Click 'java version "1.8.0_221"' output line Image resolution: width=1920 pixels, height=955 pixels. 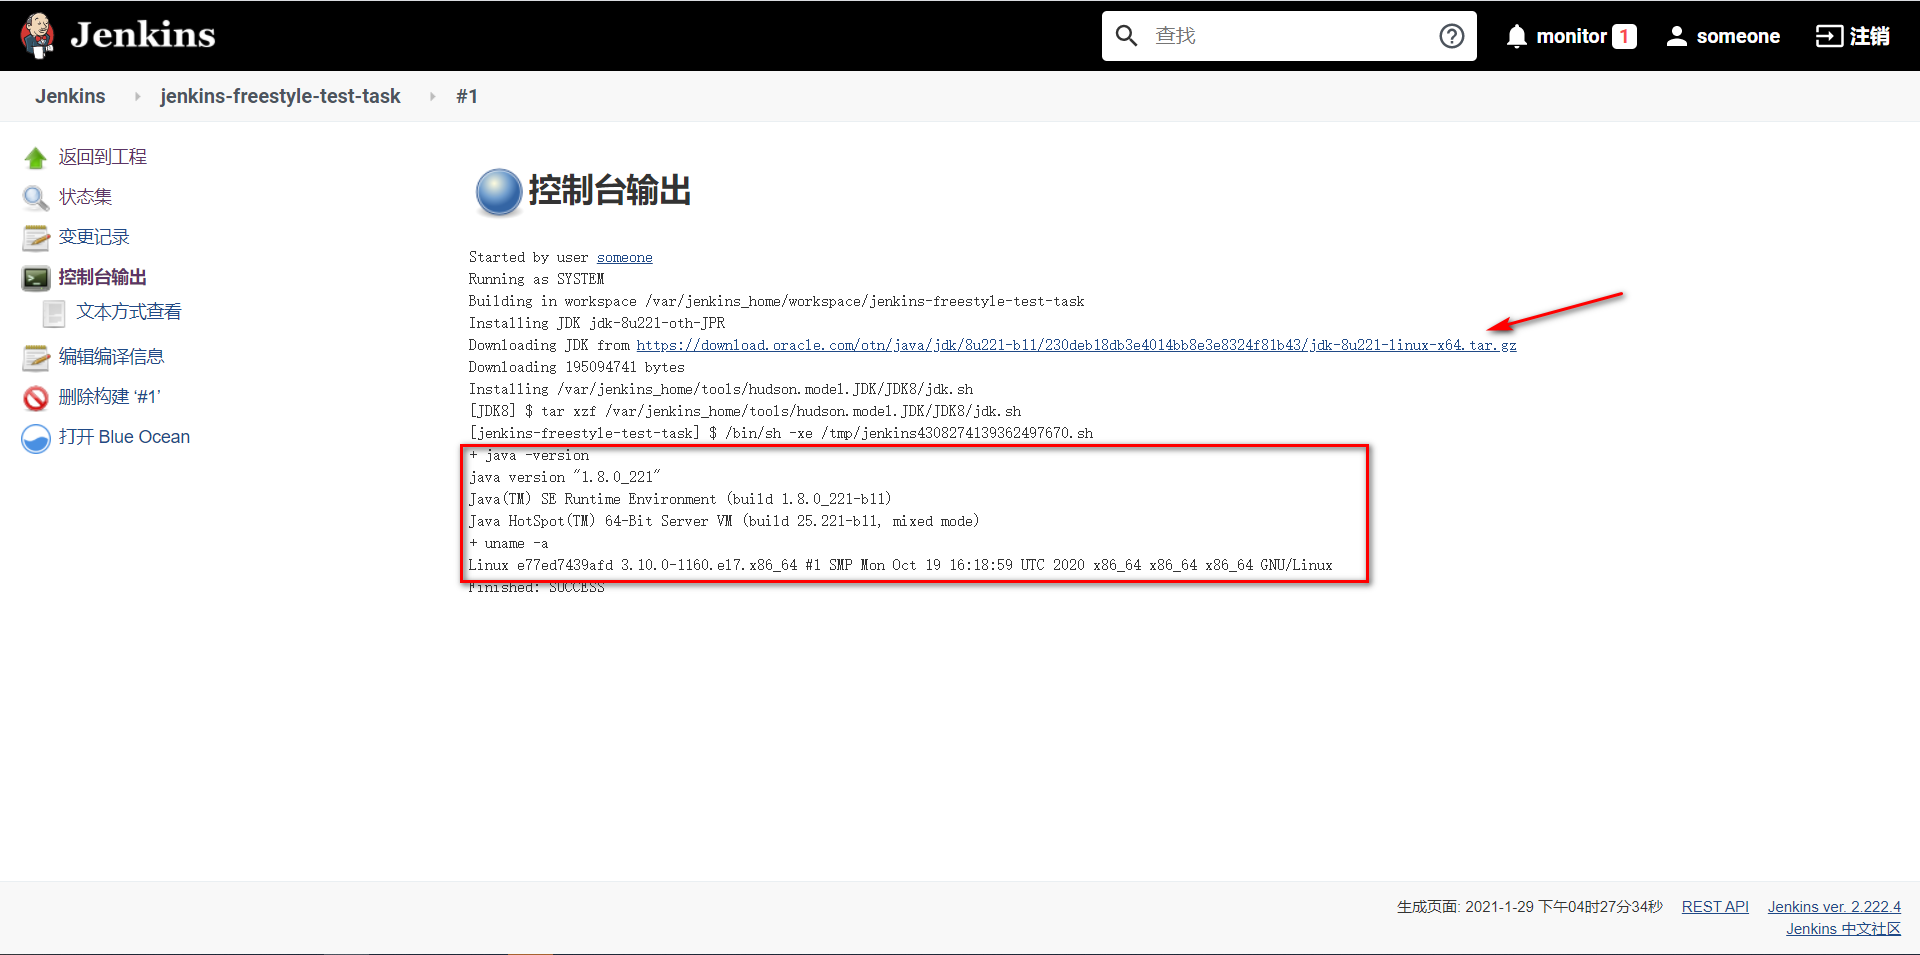(x=565, y=477)
